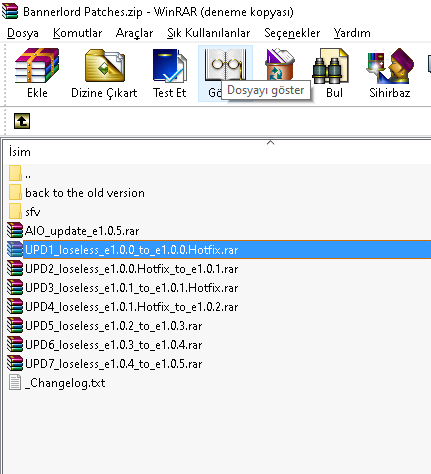Click the Dizine Çıkart extract icon
This screenshot has width=431, height=474.
click(104, 66)
